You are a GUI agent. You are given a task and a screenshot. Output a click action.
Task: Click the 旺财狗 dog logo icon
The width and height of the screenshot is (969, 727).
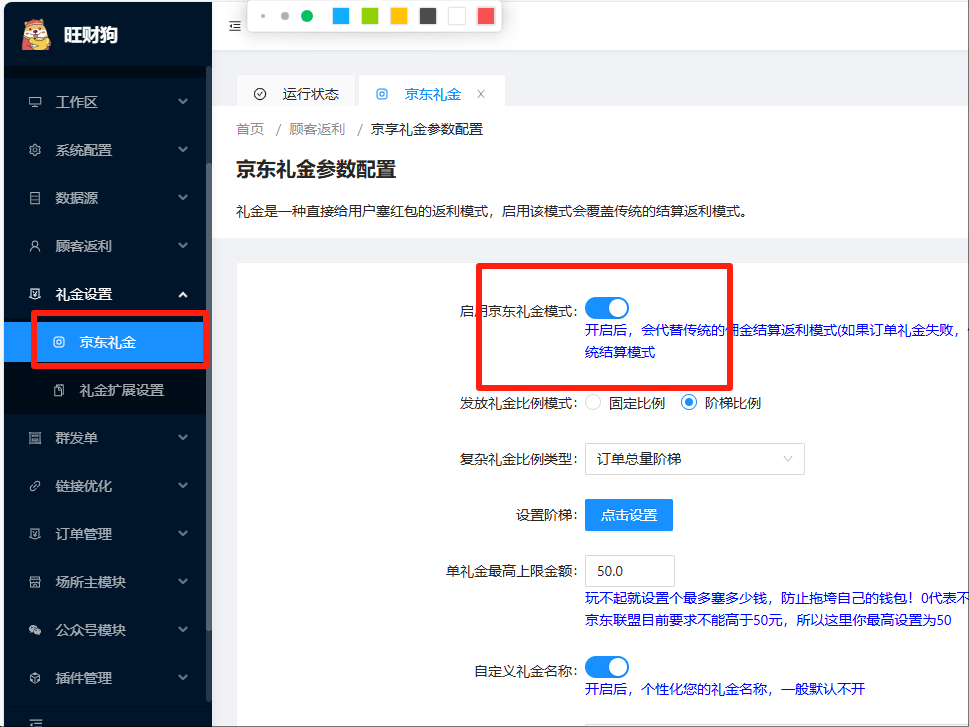click(x=37, y=34)
